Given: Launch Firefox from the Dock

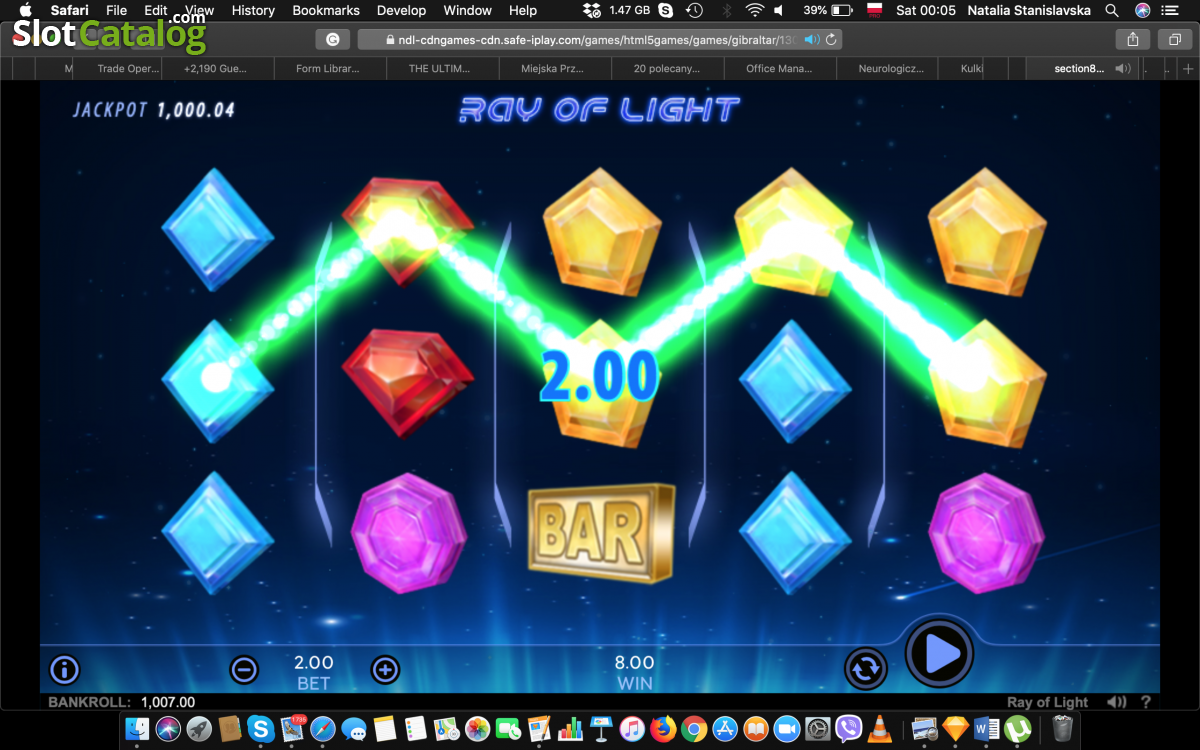Looking at the screenshot, I should [x=663, y=729].
